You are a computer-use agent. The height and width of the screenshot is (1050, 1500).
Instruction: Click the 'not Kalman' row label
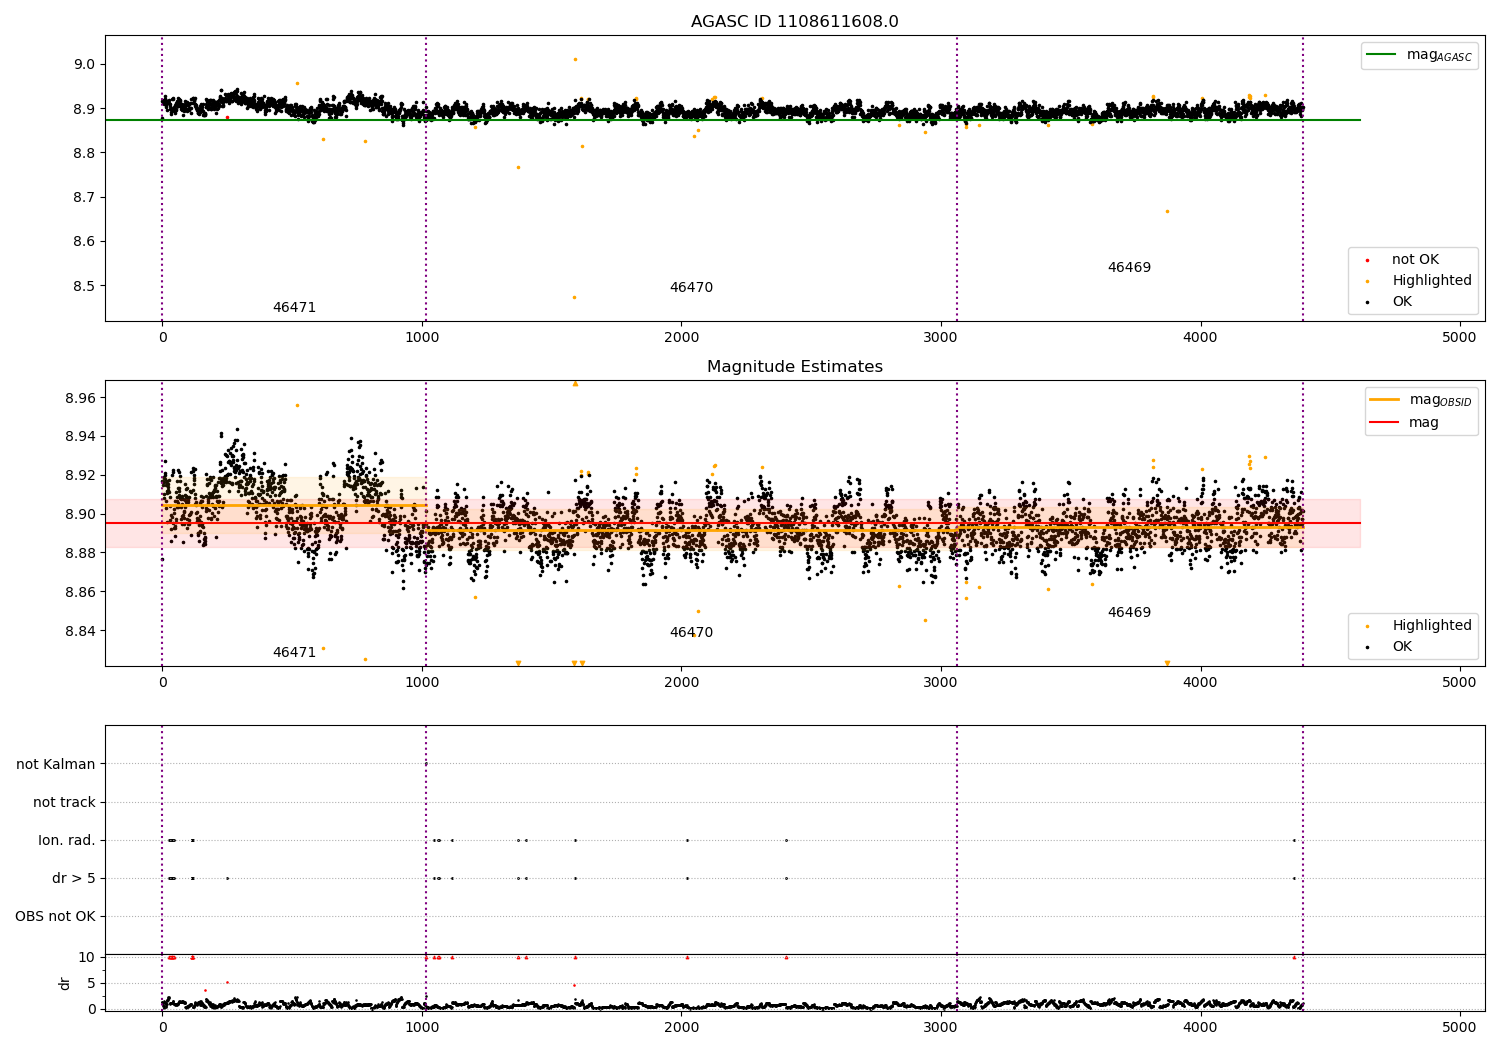click(x=56, y=765)
